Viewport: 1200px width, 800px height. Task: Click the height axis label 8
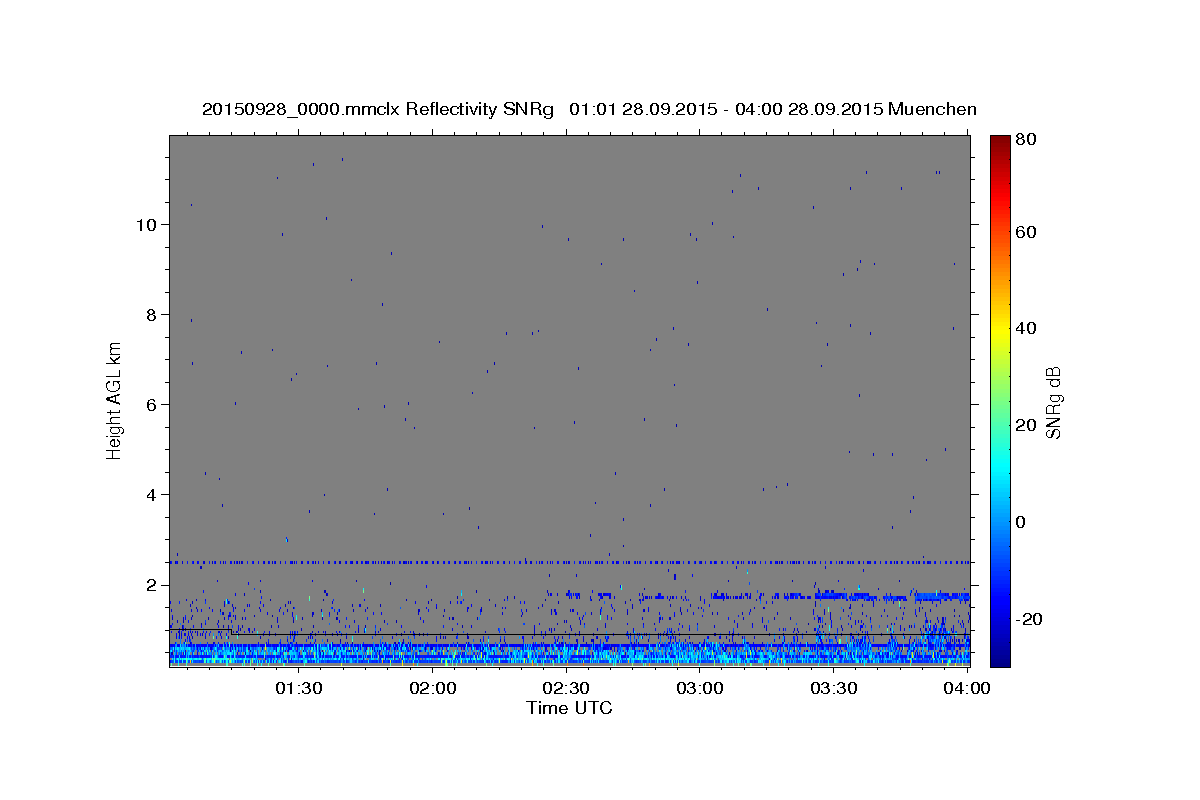pyautogui.click(x=150, y=315)
